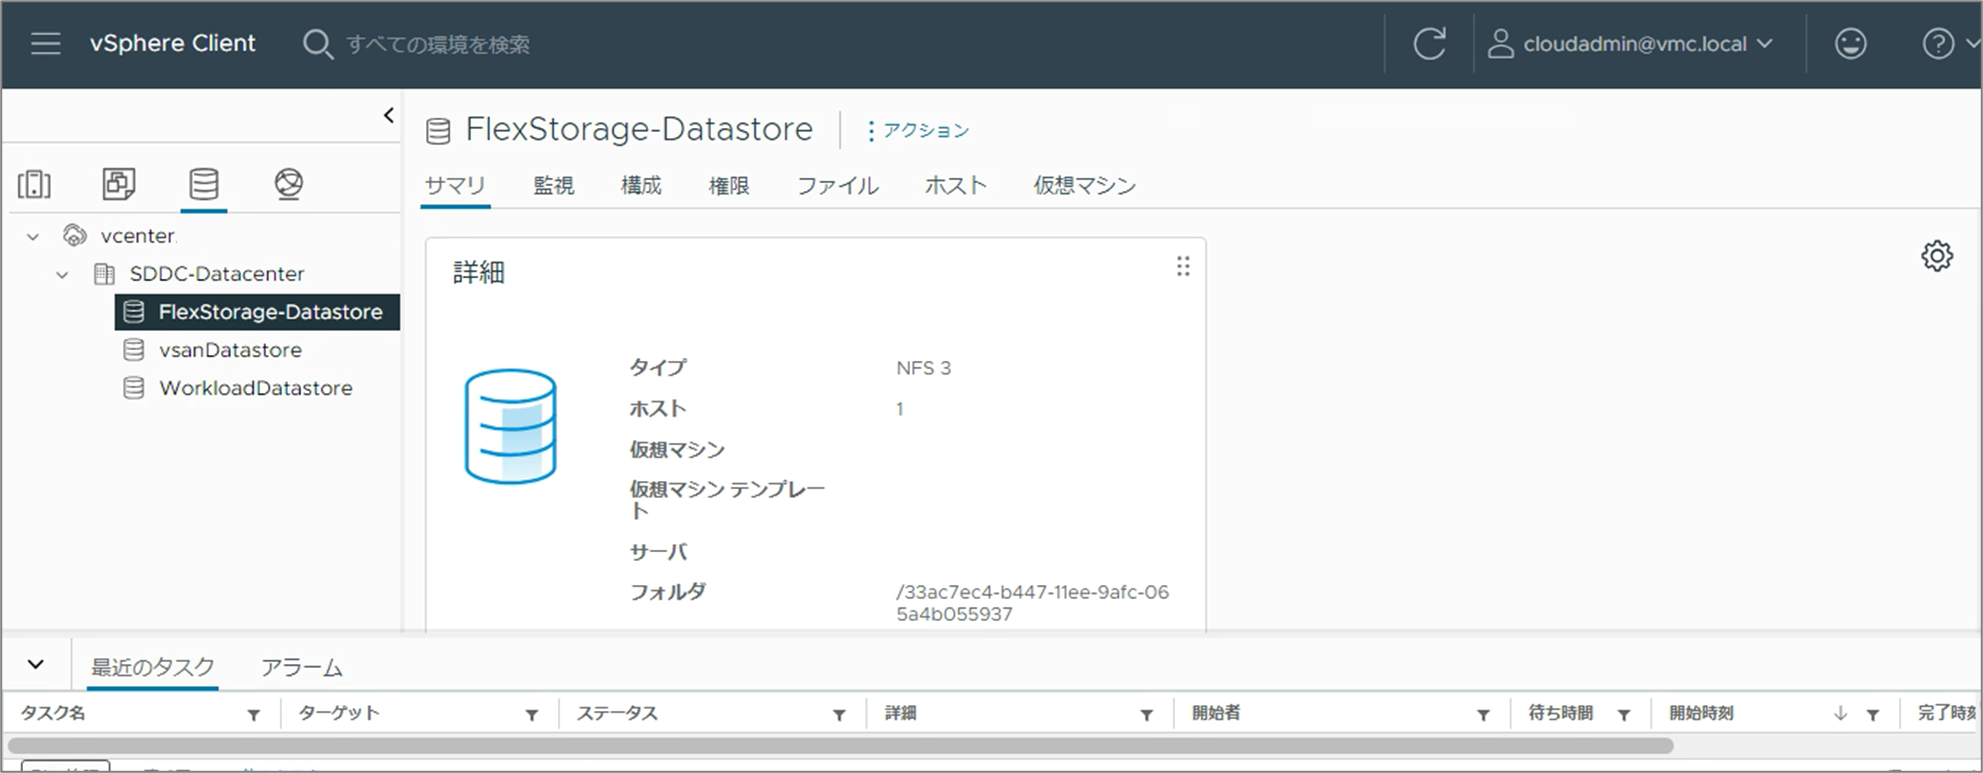Screen dimensions: 1983x773
Task: Filter the task name column
Action: 254,715
